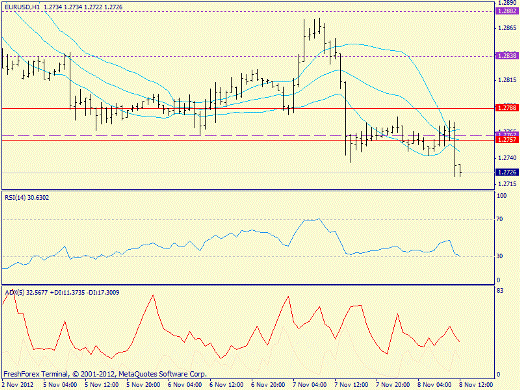Click the RSI oversold level 30 label
Screen dimensions: 520x390
click(500, 256)
